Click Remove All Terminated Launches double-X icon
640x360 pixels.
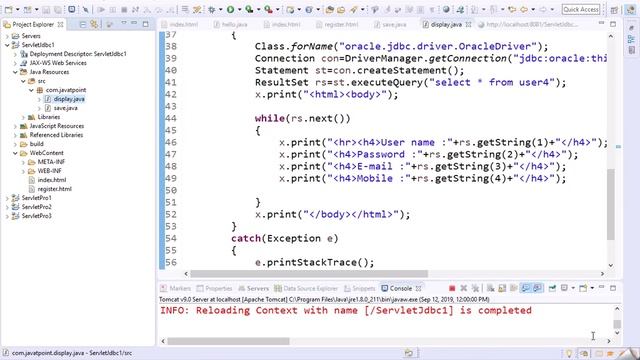(x=475, y=288)
